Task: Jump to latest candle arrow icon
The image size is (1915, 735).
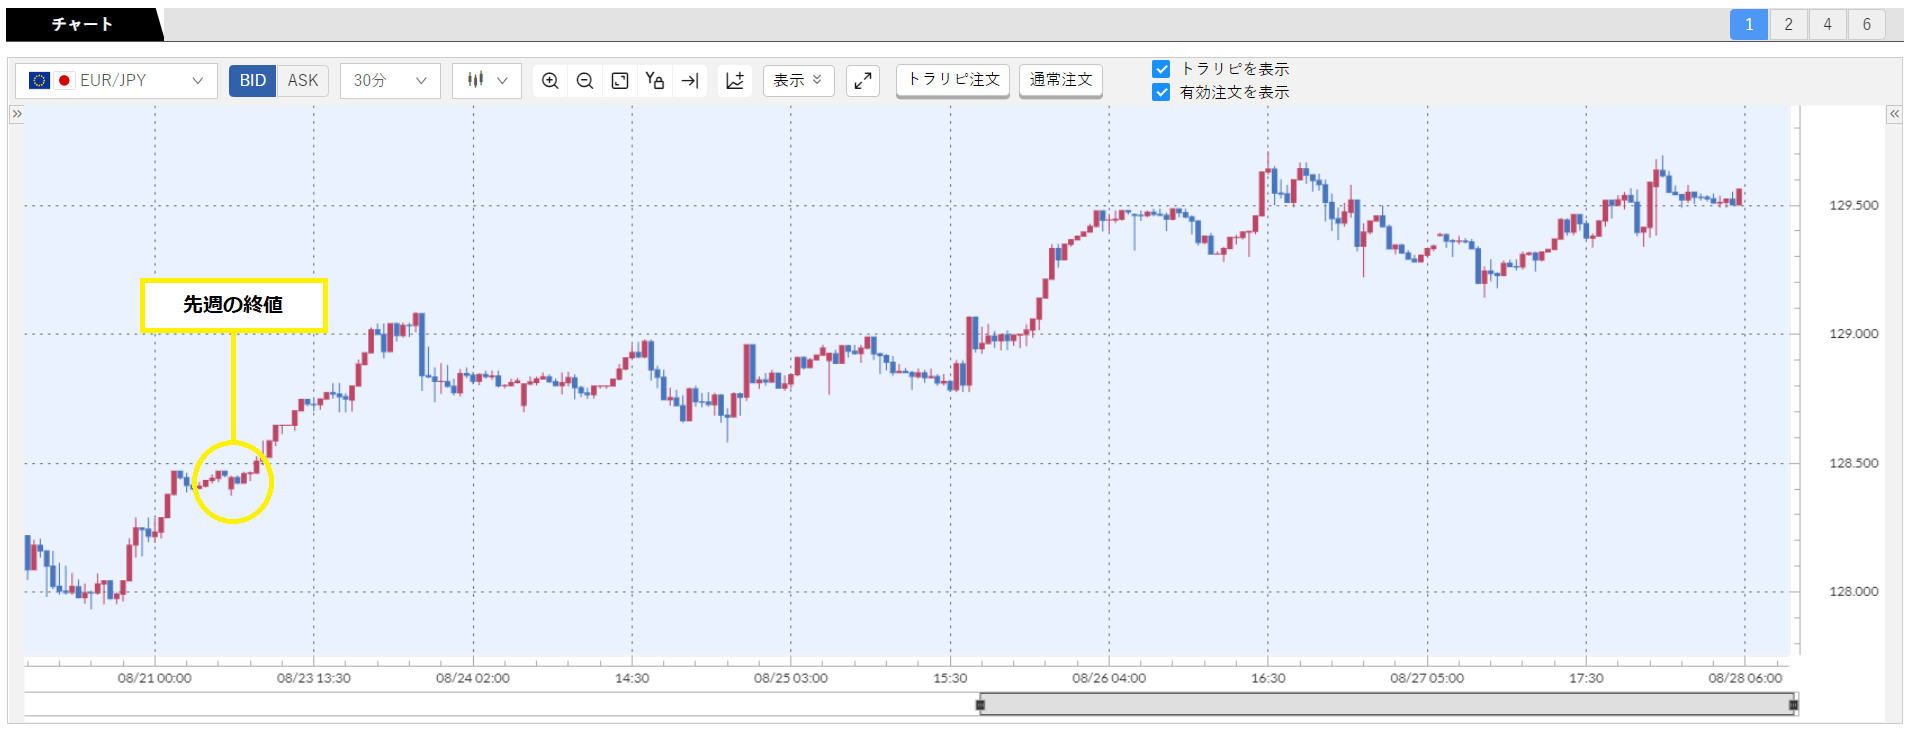Action: 690,81
